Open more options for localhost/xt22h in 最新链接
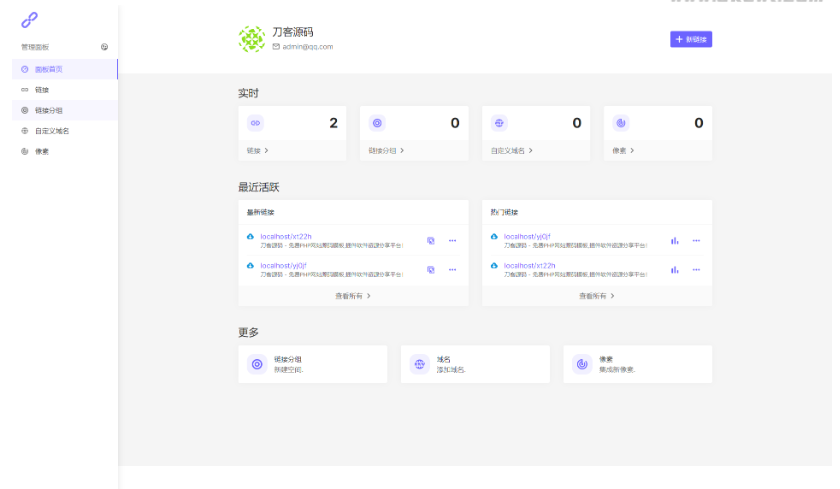840x489 pixels. click(453, 240)
